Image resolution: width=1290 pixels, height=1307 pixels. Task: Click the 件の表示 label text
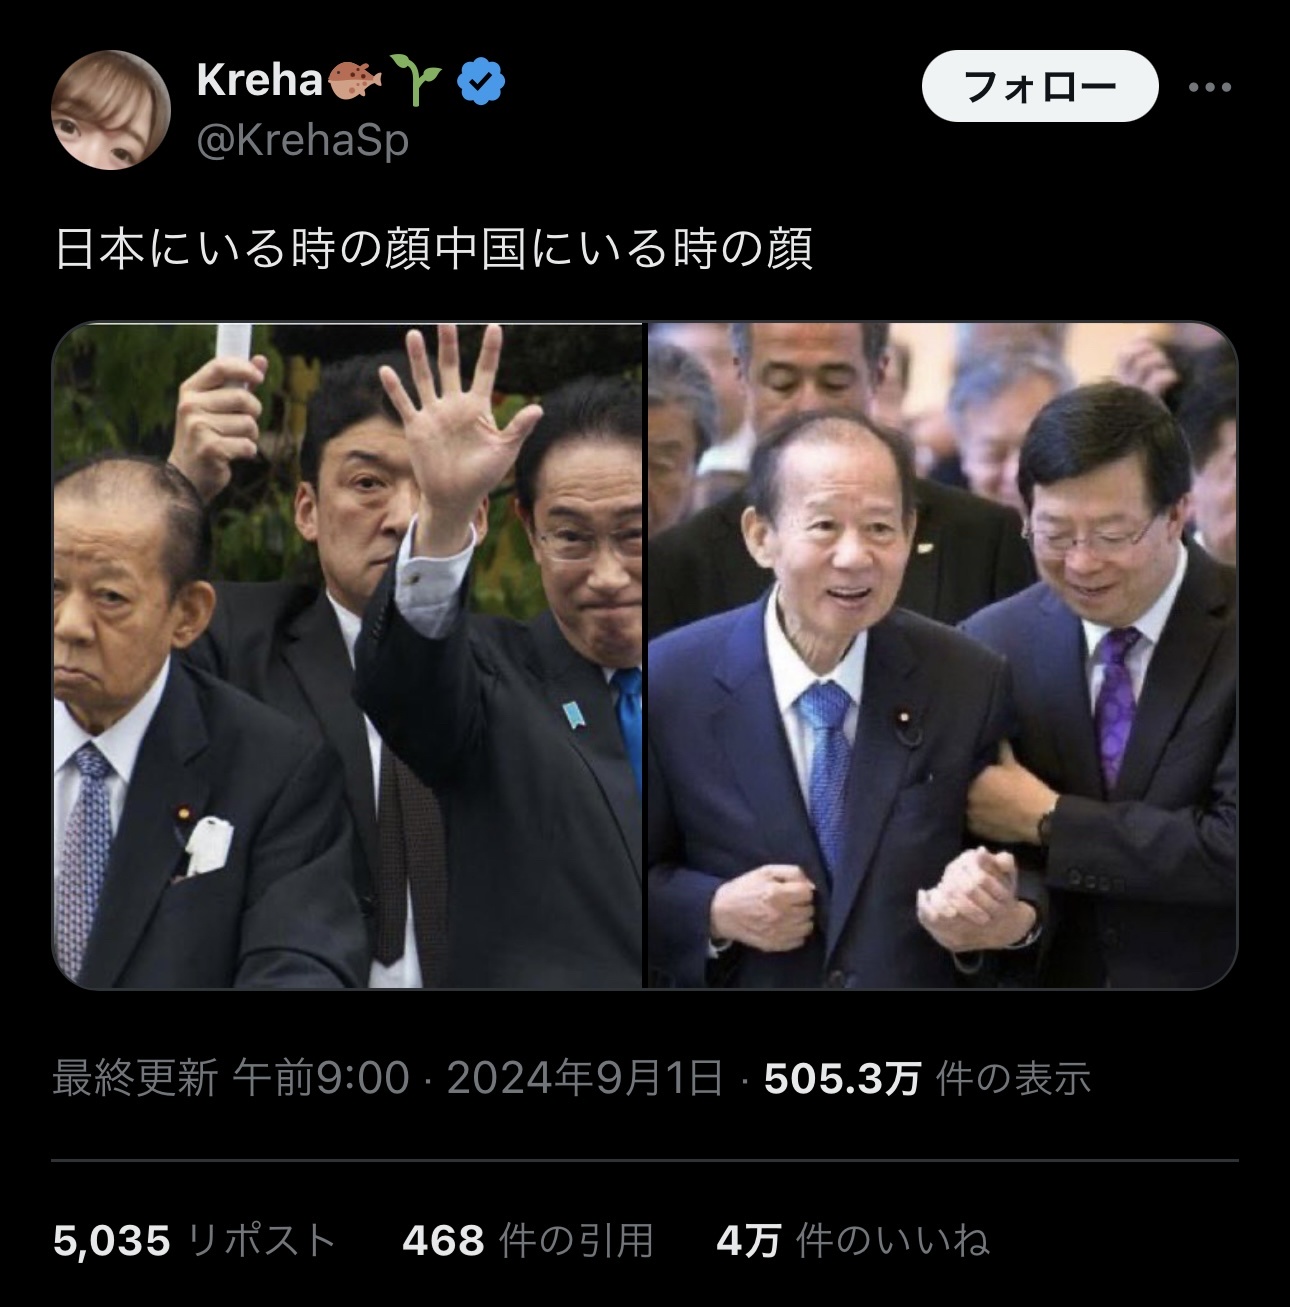(x=1013, y=1078)
